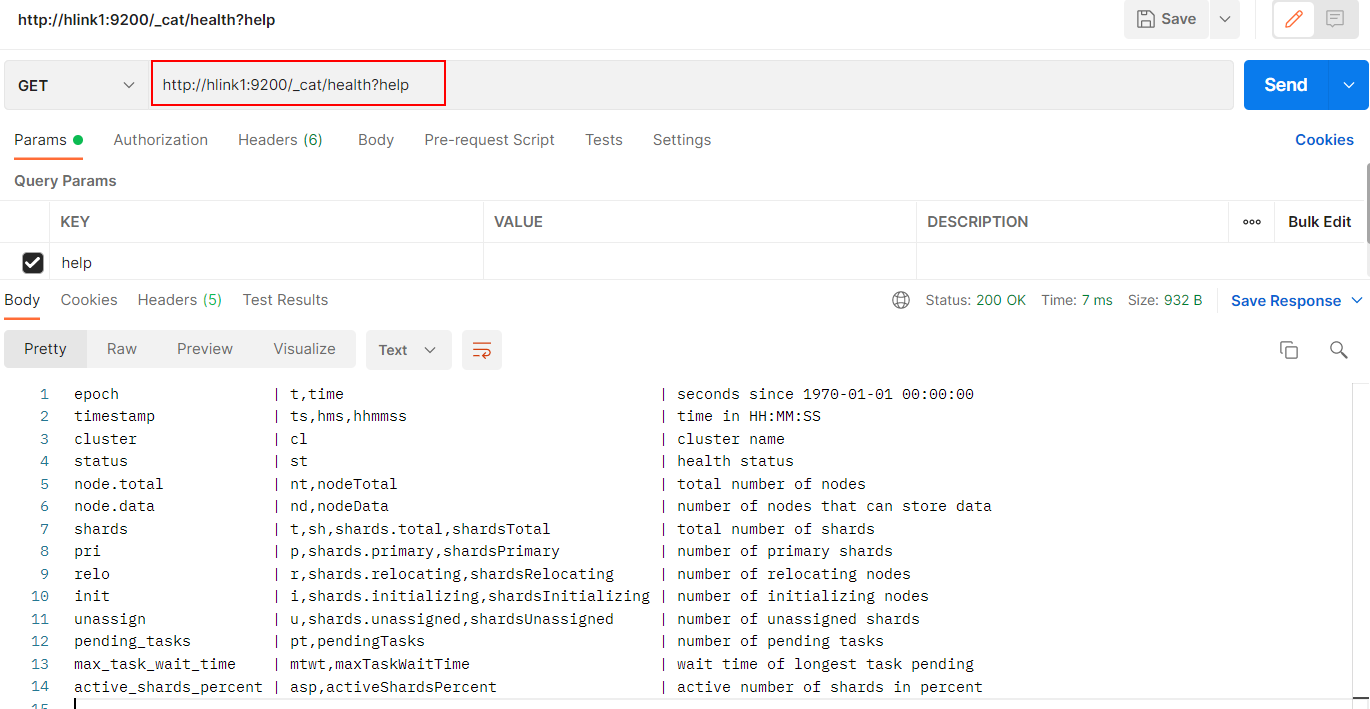Open the Text response format dropdown
Image resolution: width=1370 pixels, height=709 pixels.
pos(408,350)
